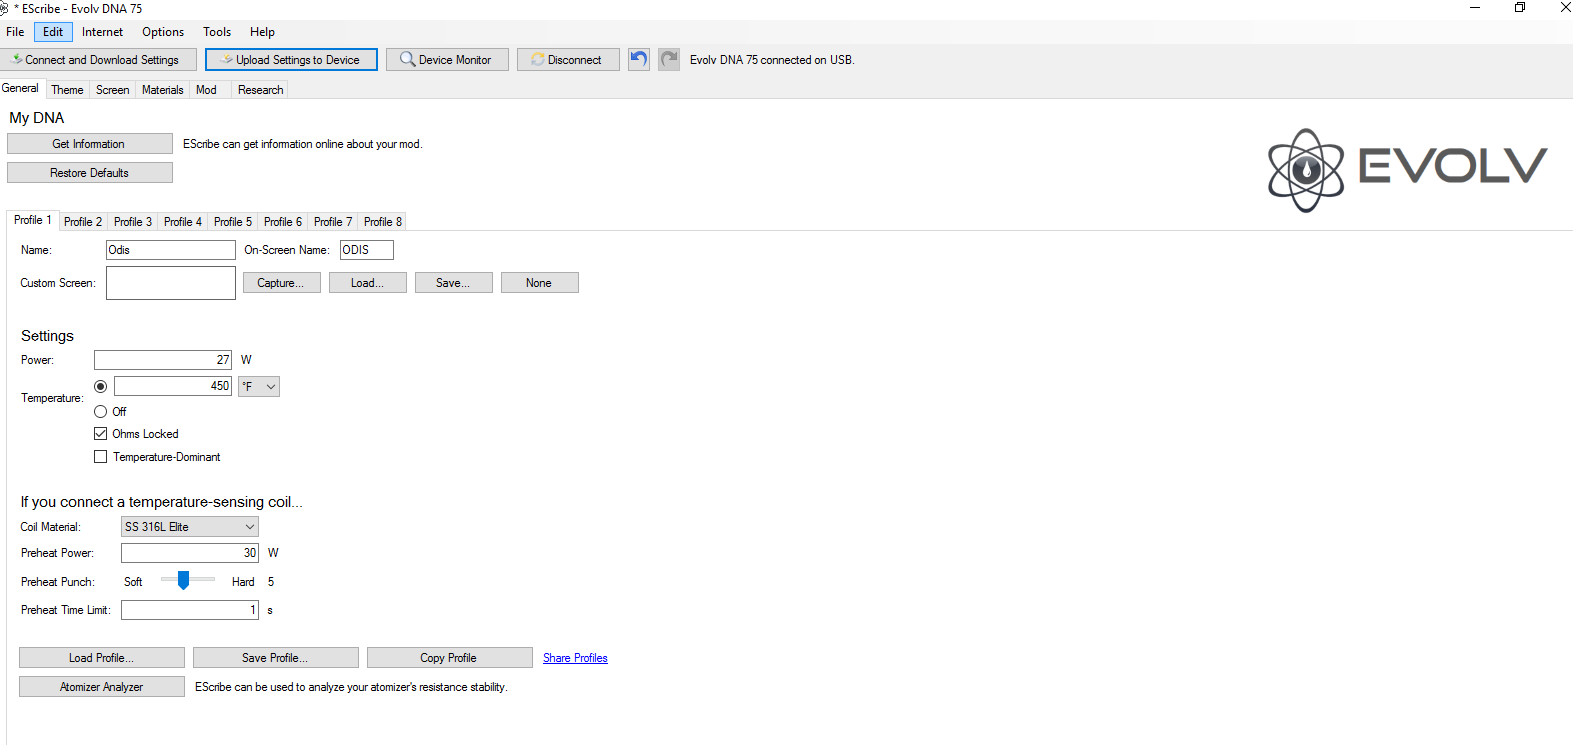Uncheck the Ohms Locked checkbox
1573x745 pixels.
101,434
